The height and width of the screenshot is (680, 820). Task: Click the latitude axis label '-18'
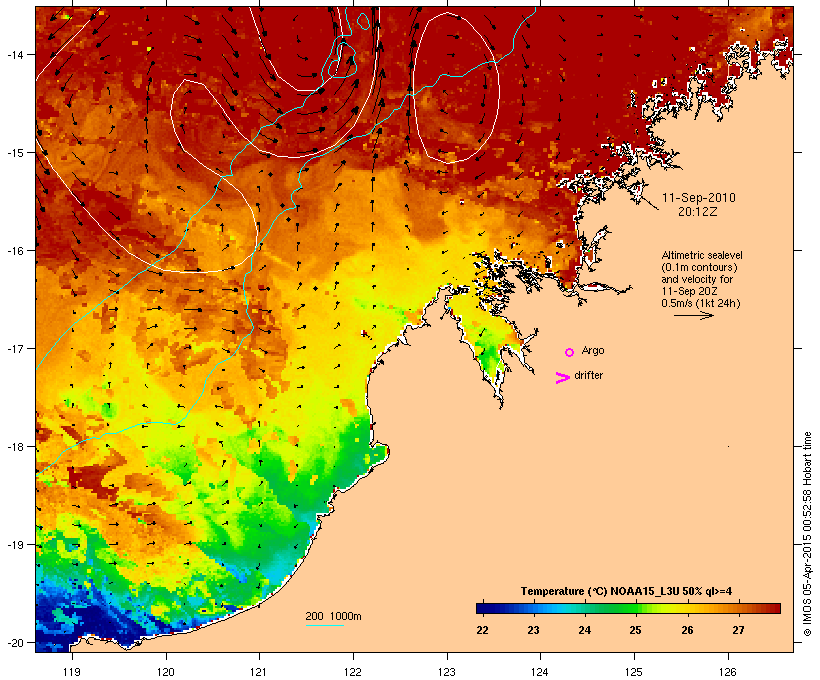15,447
